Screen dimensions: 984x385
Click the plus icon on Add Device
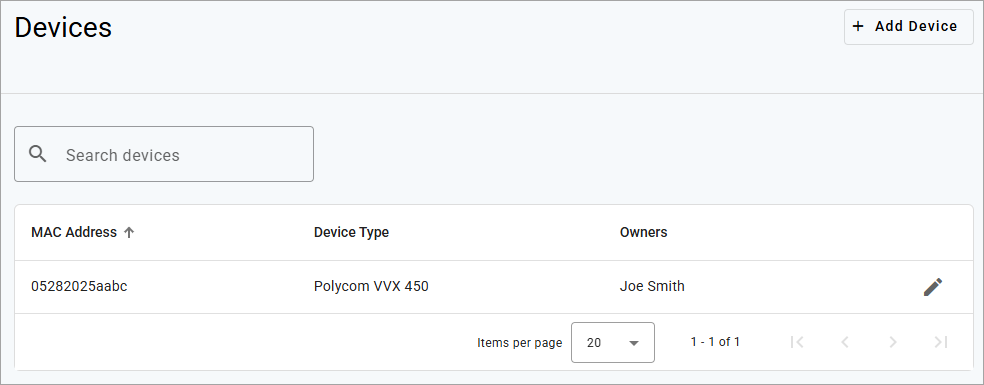[x=858, y=26]
